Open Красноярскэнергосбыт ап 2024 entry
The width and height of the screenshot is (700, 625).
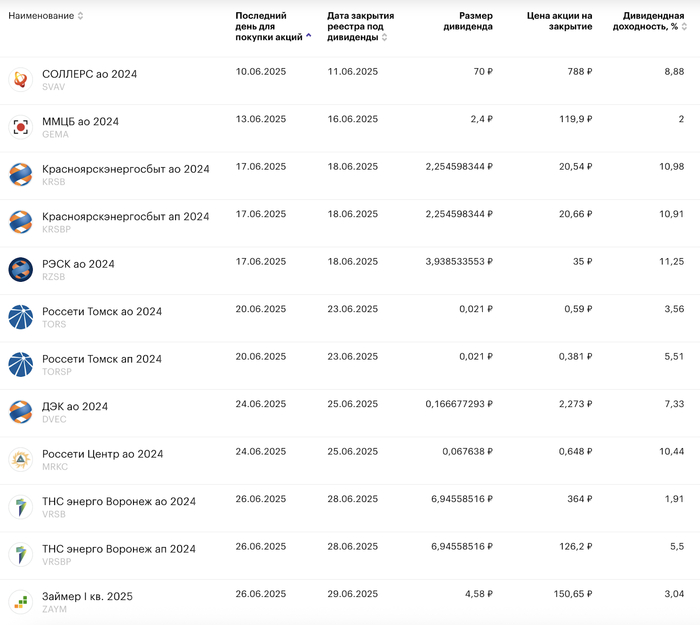pos(125,216)
